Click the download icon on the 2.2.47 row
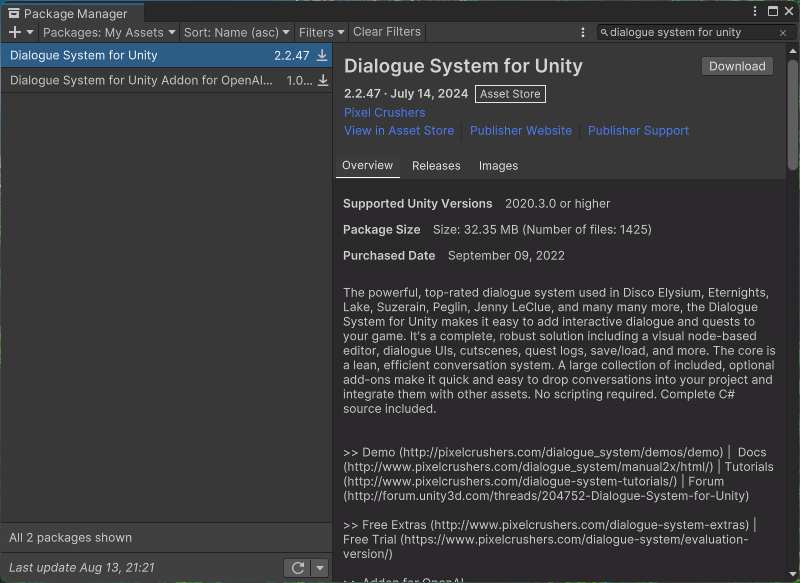Image resolution: width=800 pixels, height=583 pixels. click(322, 55)
